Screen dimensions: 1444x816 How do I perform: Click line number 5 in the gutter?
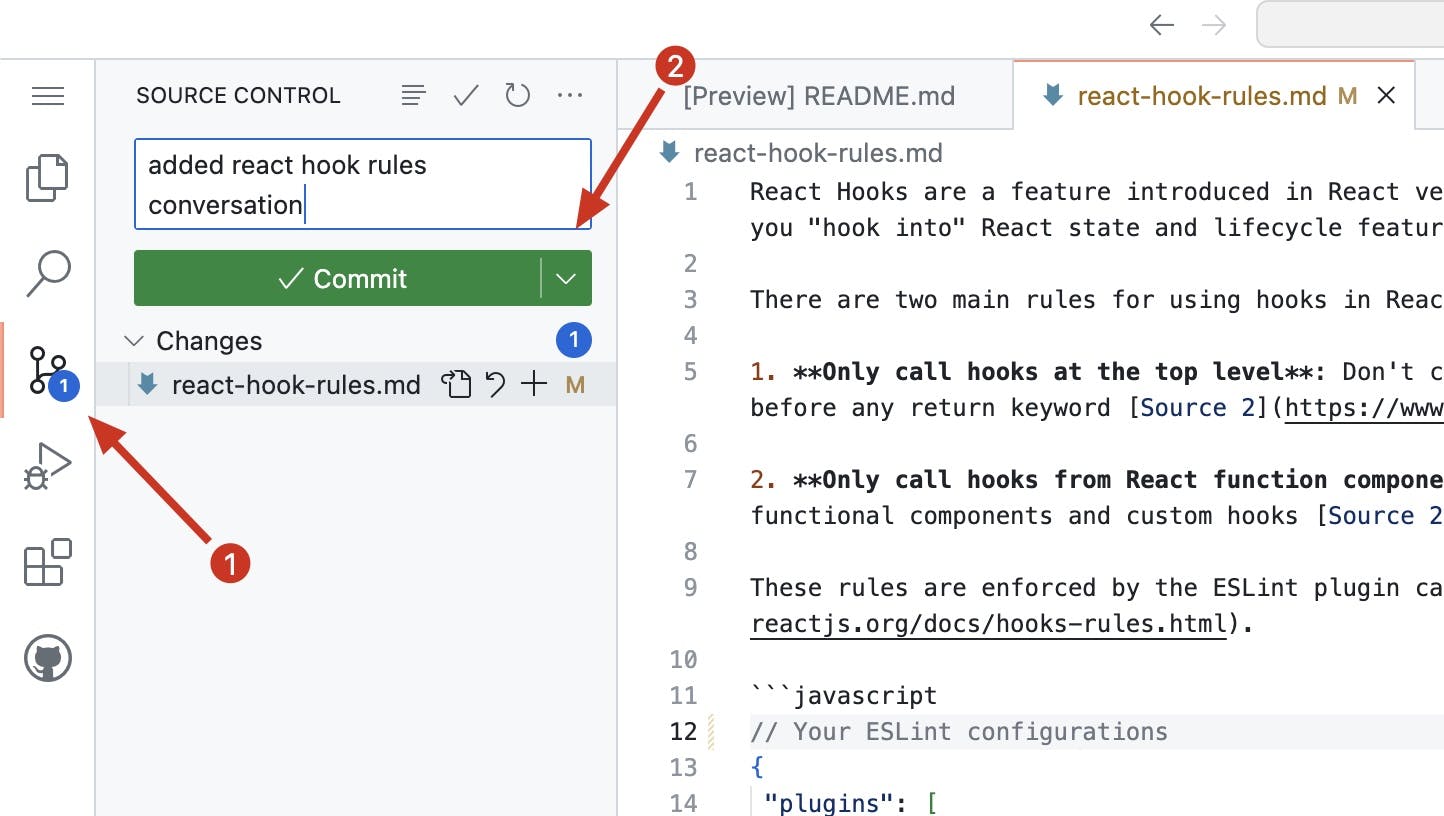click(x=691, y=372)
